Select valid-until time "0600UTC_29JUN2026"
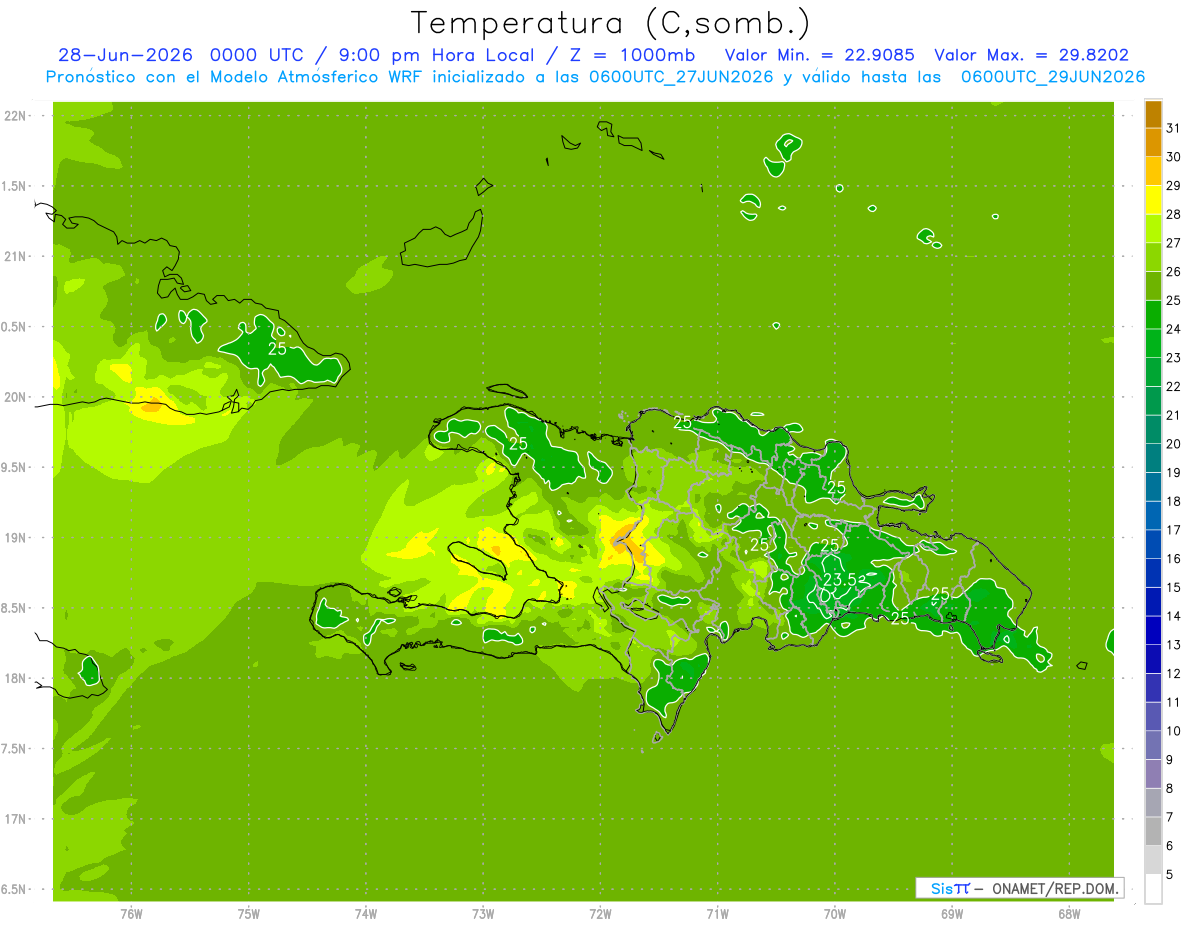This screenshot has height=927, width=1200. [1053, 77]
